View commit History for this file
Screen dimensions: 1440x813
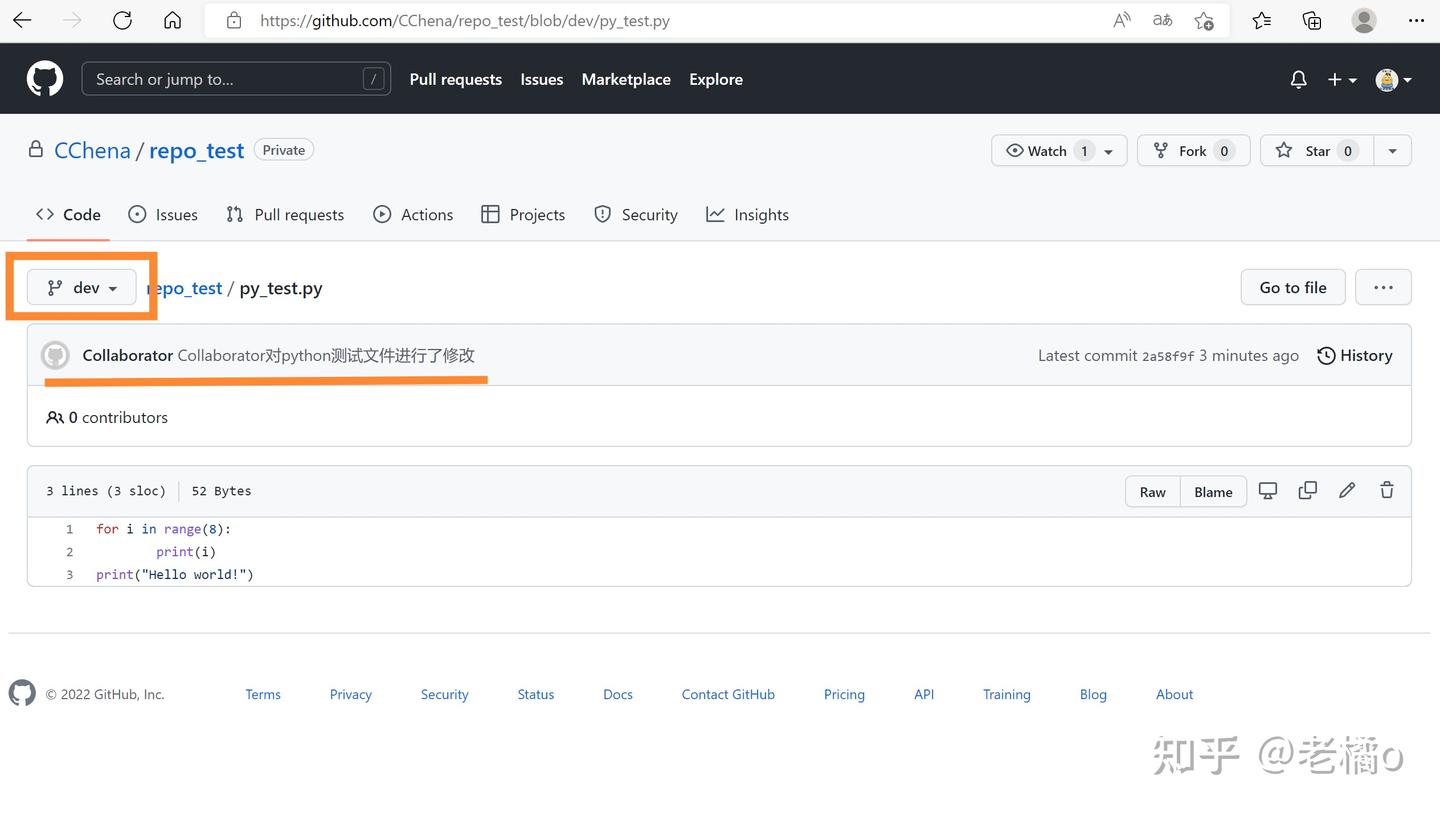pos(1354,355)
